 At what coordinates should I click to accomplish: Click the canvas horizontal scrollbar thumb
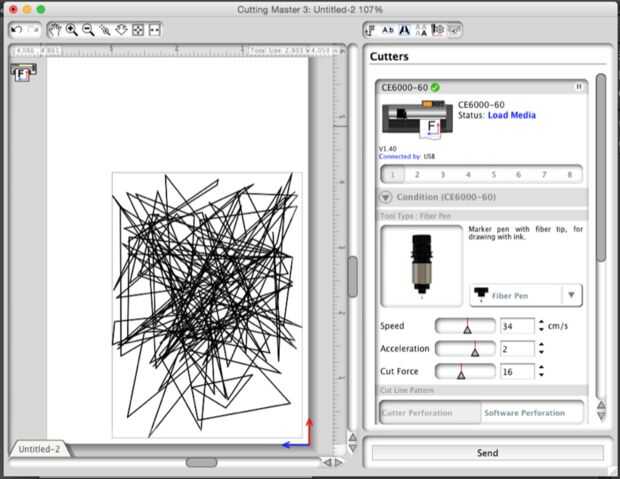pyautogui.click(x=201, y=462)
